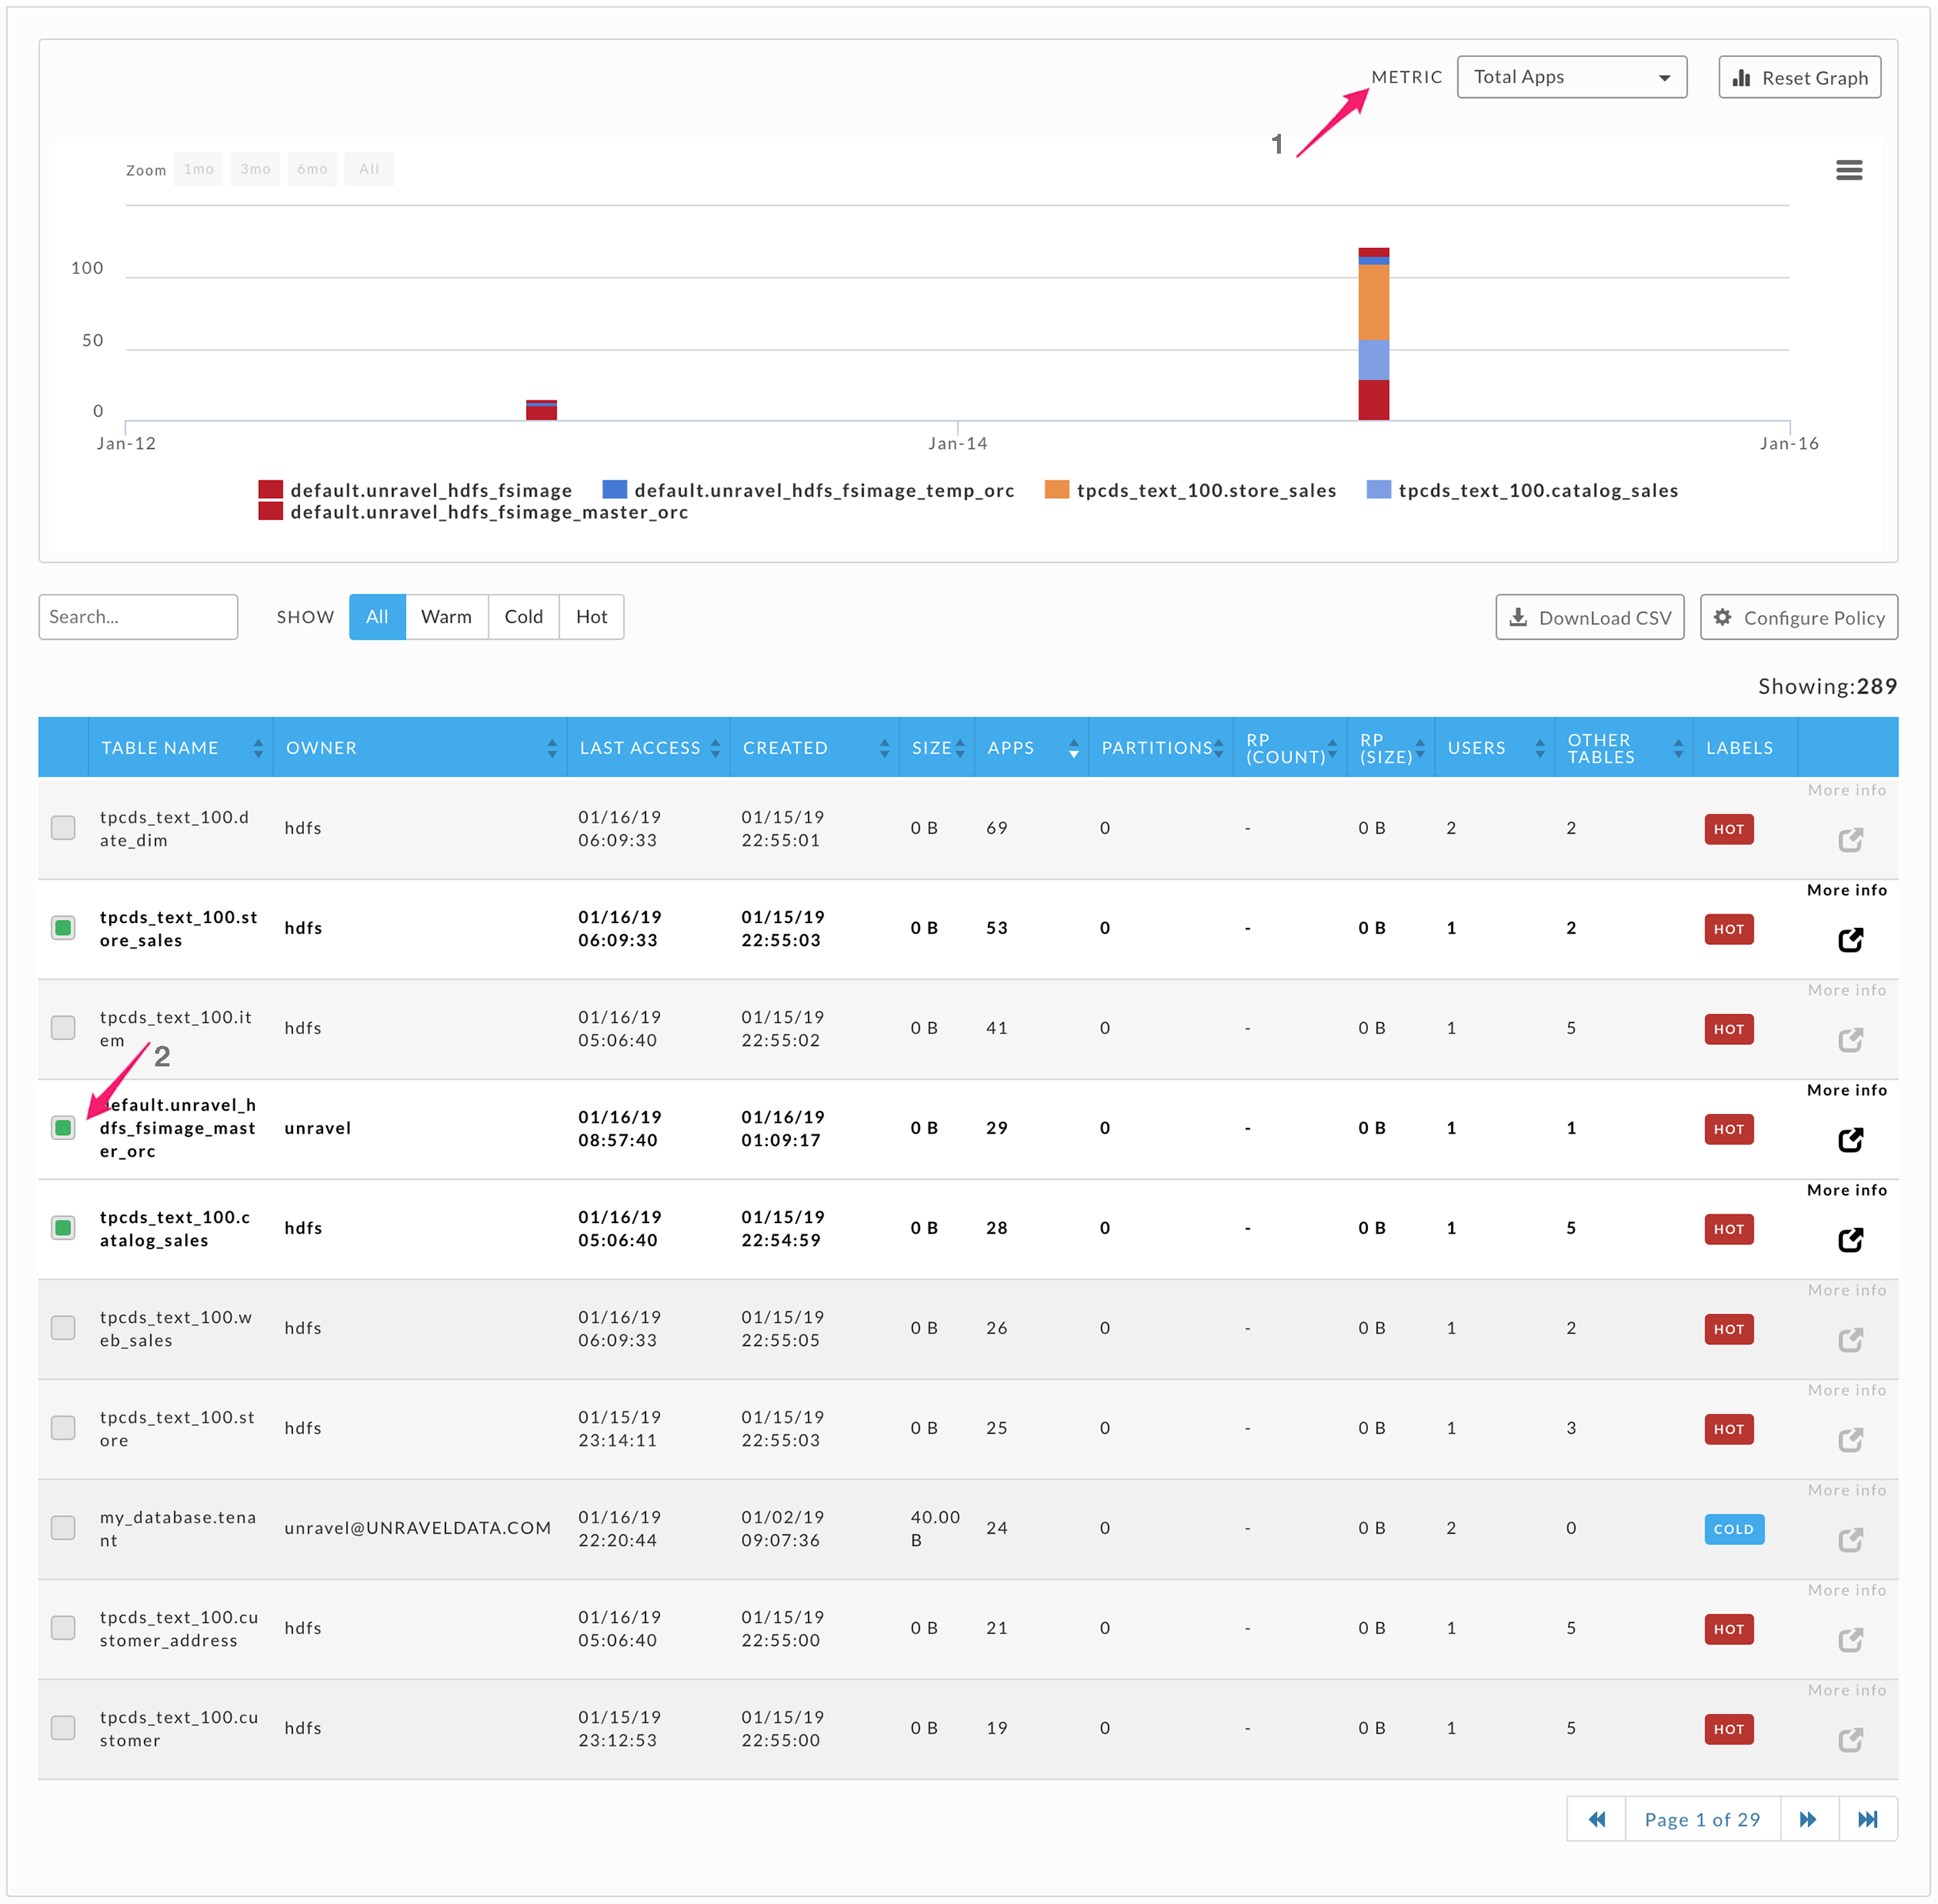Open More info for tpcds_text_100.web_sales

1850,1340
